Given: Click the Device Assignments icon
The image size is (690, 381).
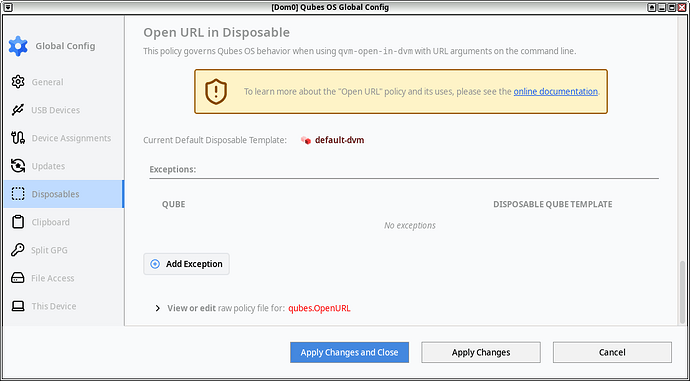Looking at the screenshot, I should [x=18, y=138].
